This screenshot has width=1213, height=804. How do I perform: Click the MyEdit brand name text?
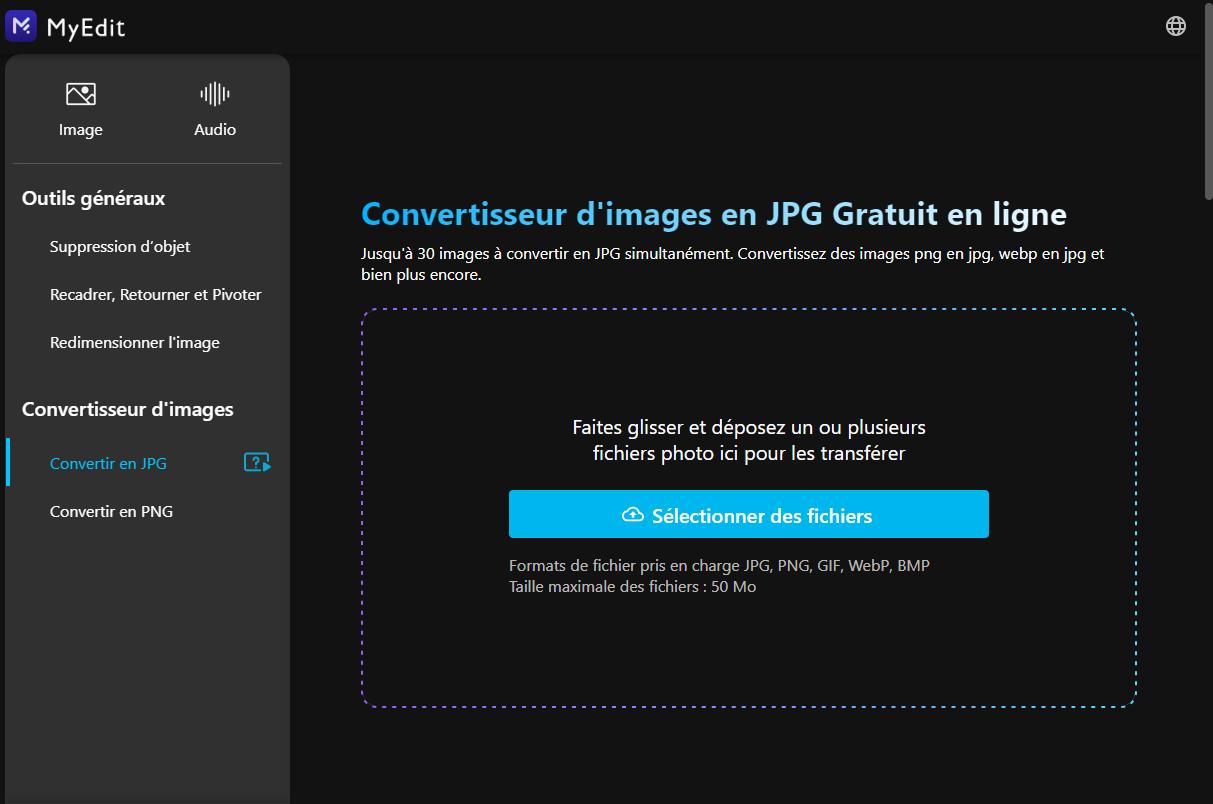click(x=86, y=27)
